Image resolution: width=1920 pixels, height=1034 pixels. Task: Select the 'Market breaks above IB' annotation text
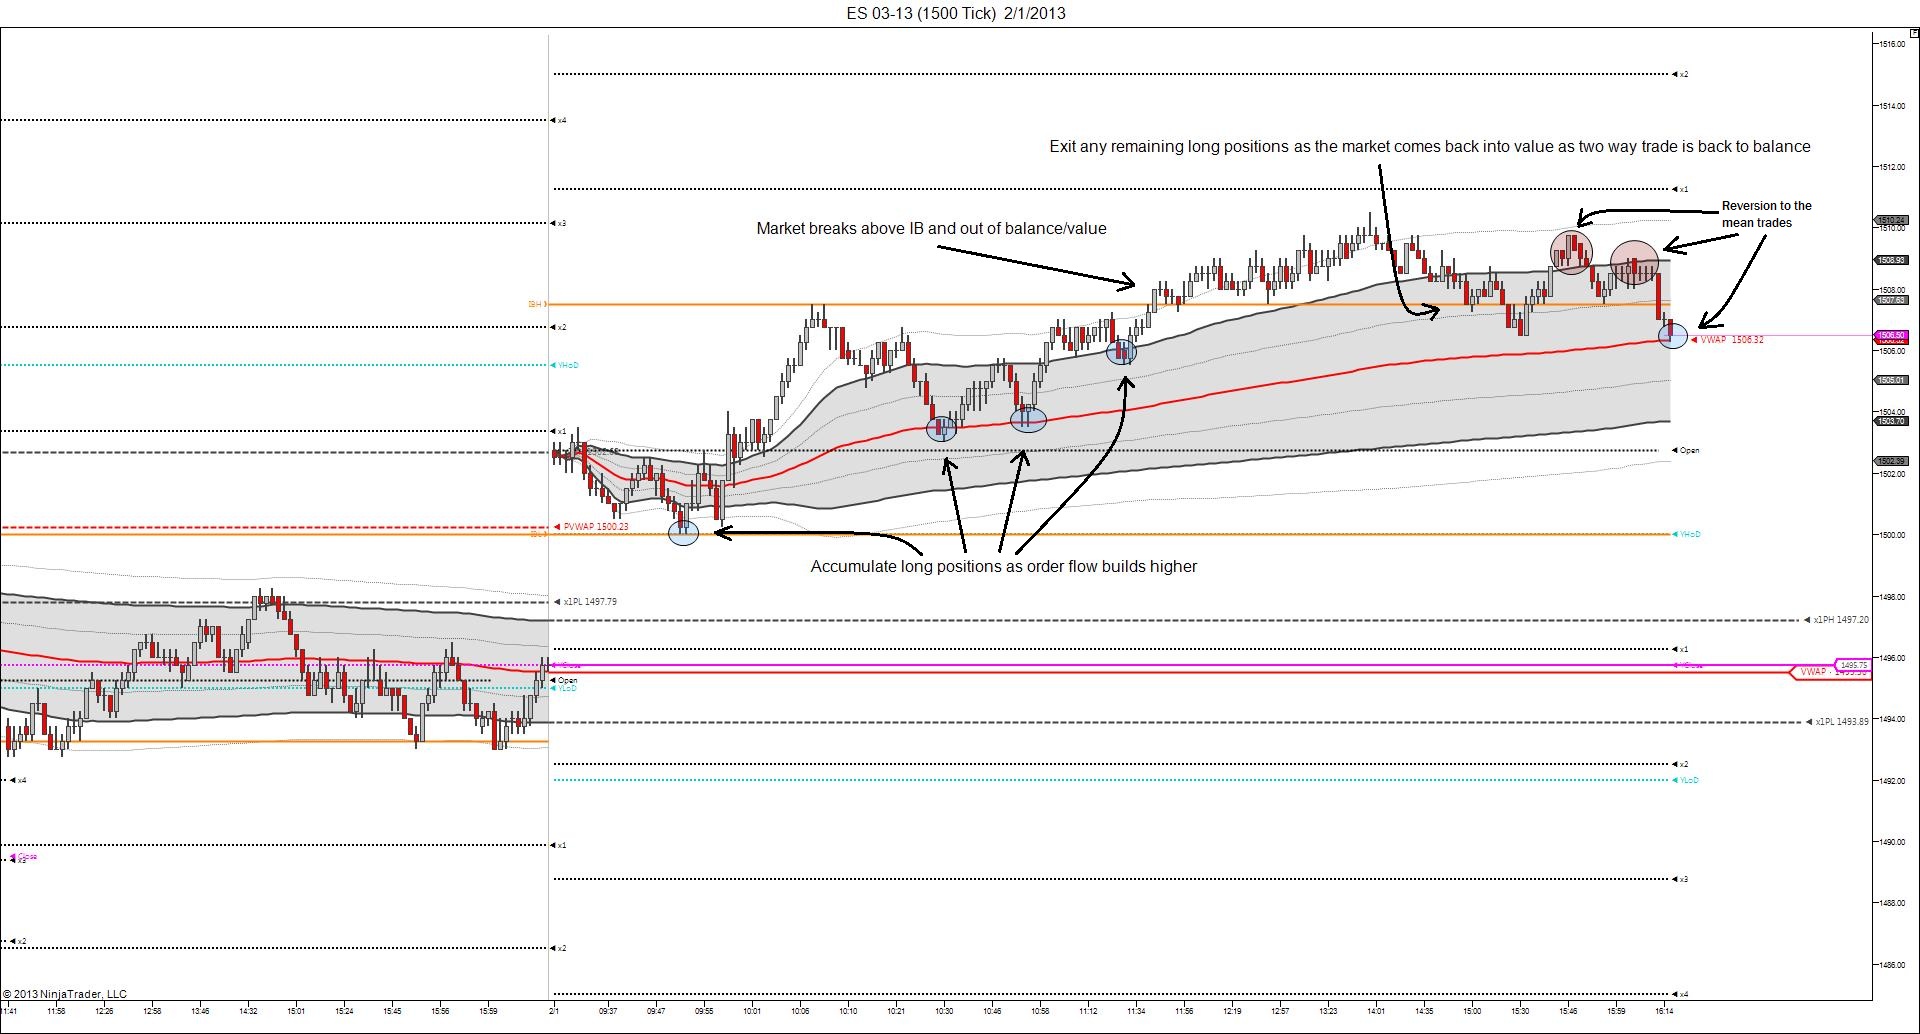coord(931,228)
